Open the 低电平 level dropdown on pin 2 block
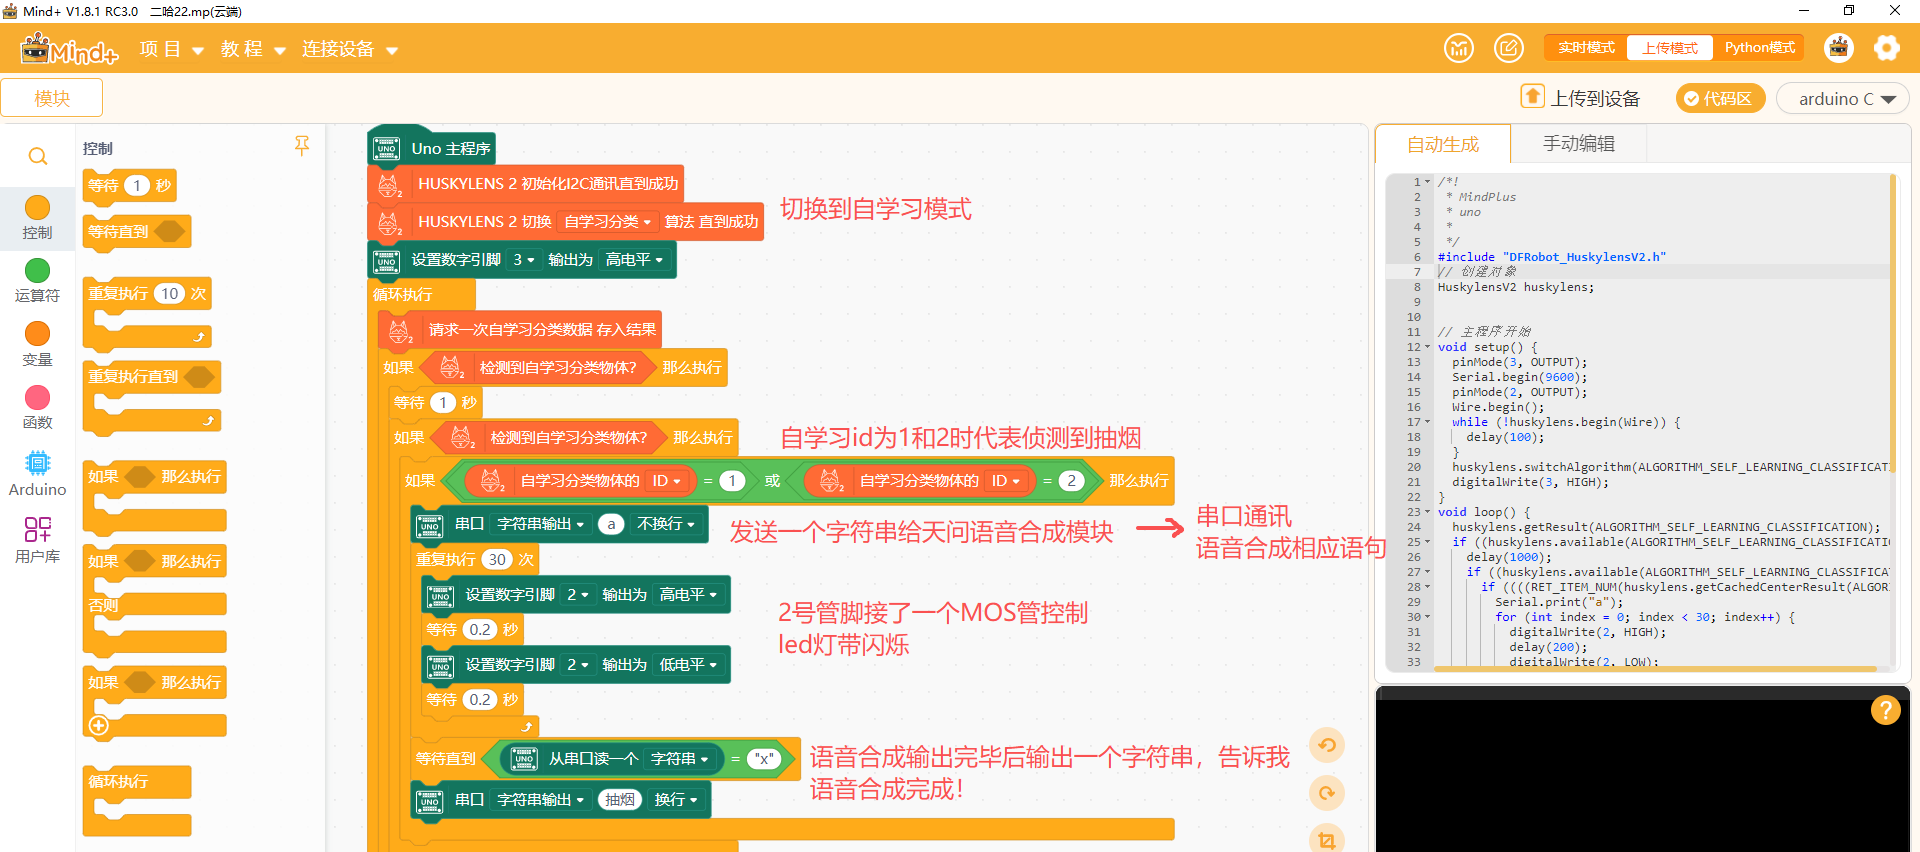Screen dimensions: 1920x852 tap(688, 665)
